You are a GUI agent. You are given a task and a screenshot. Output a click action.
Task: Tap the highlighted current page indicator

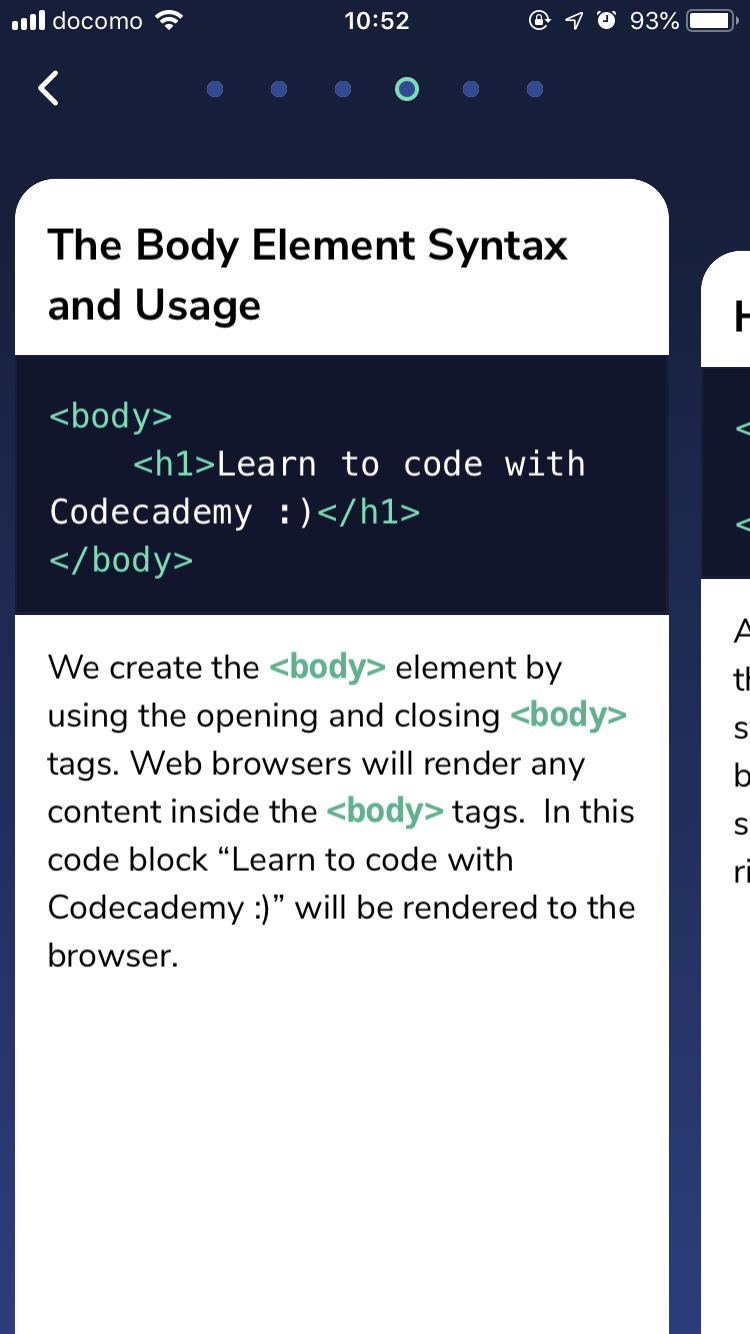click(407, 89)
